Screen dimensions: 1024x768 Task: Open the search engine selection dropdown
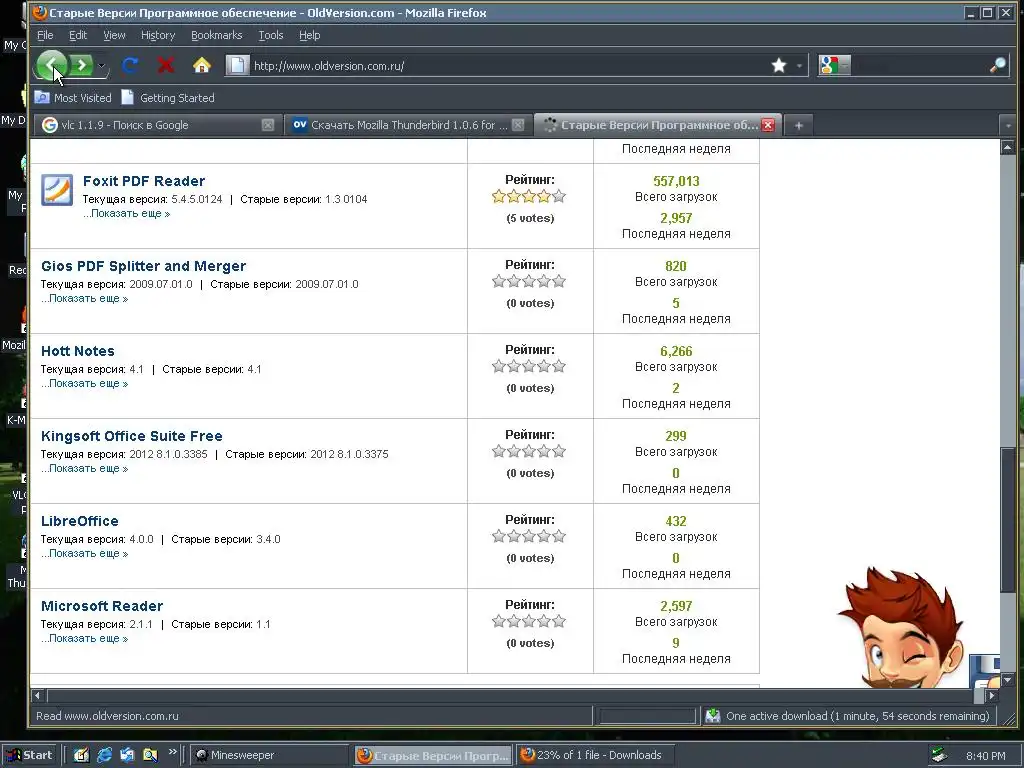pos(844,65)
